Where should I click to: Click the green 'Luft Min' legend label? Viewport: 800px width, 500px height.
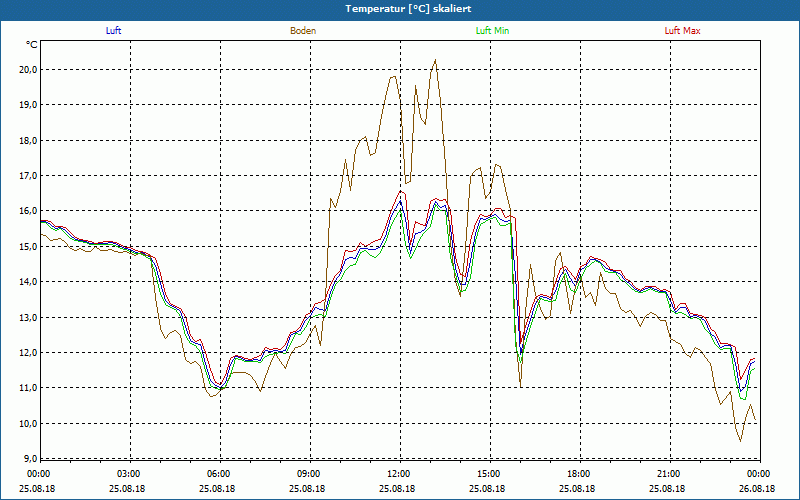(492, 31)
